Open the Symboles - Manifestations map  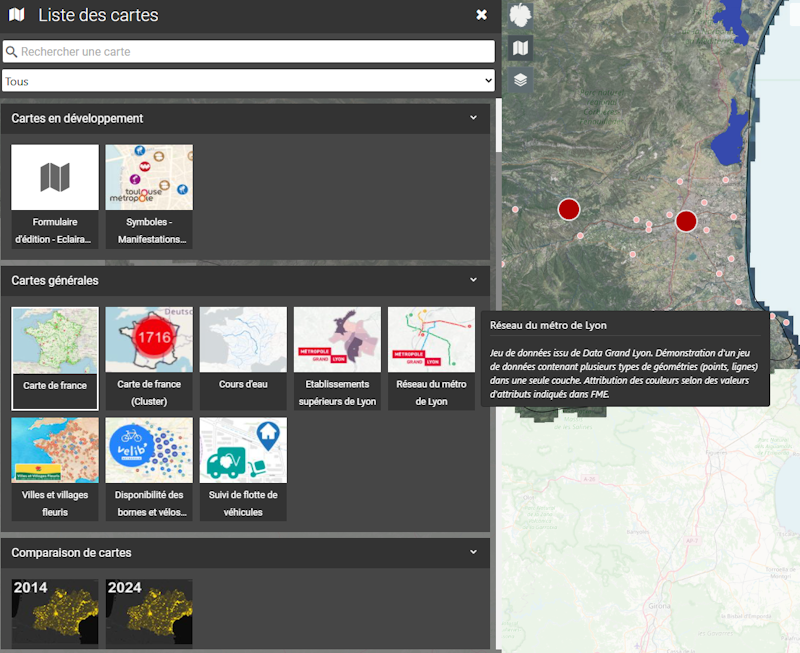[149, 196]
